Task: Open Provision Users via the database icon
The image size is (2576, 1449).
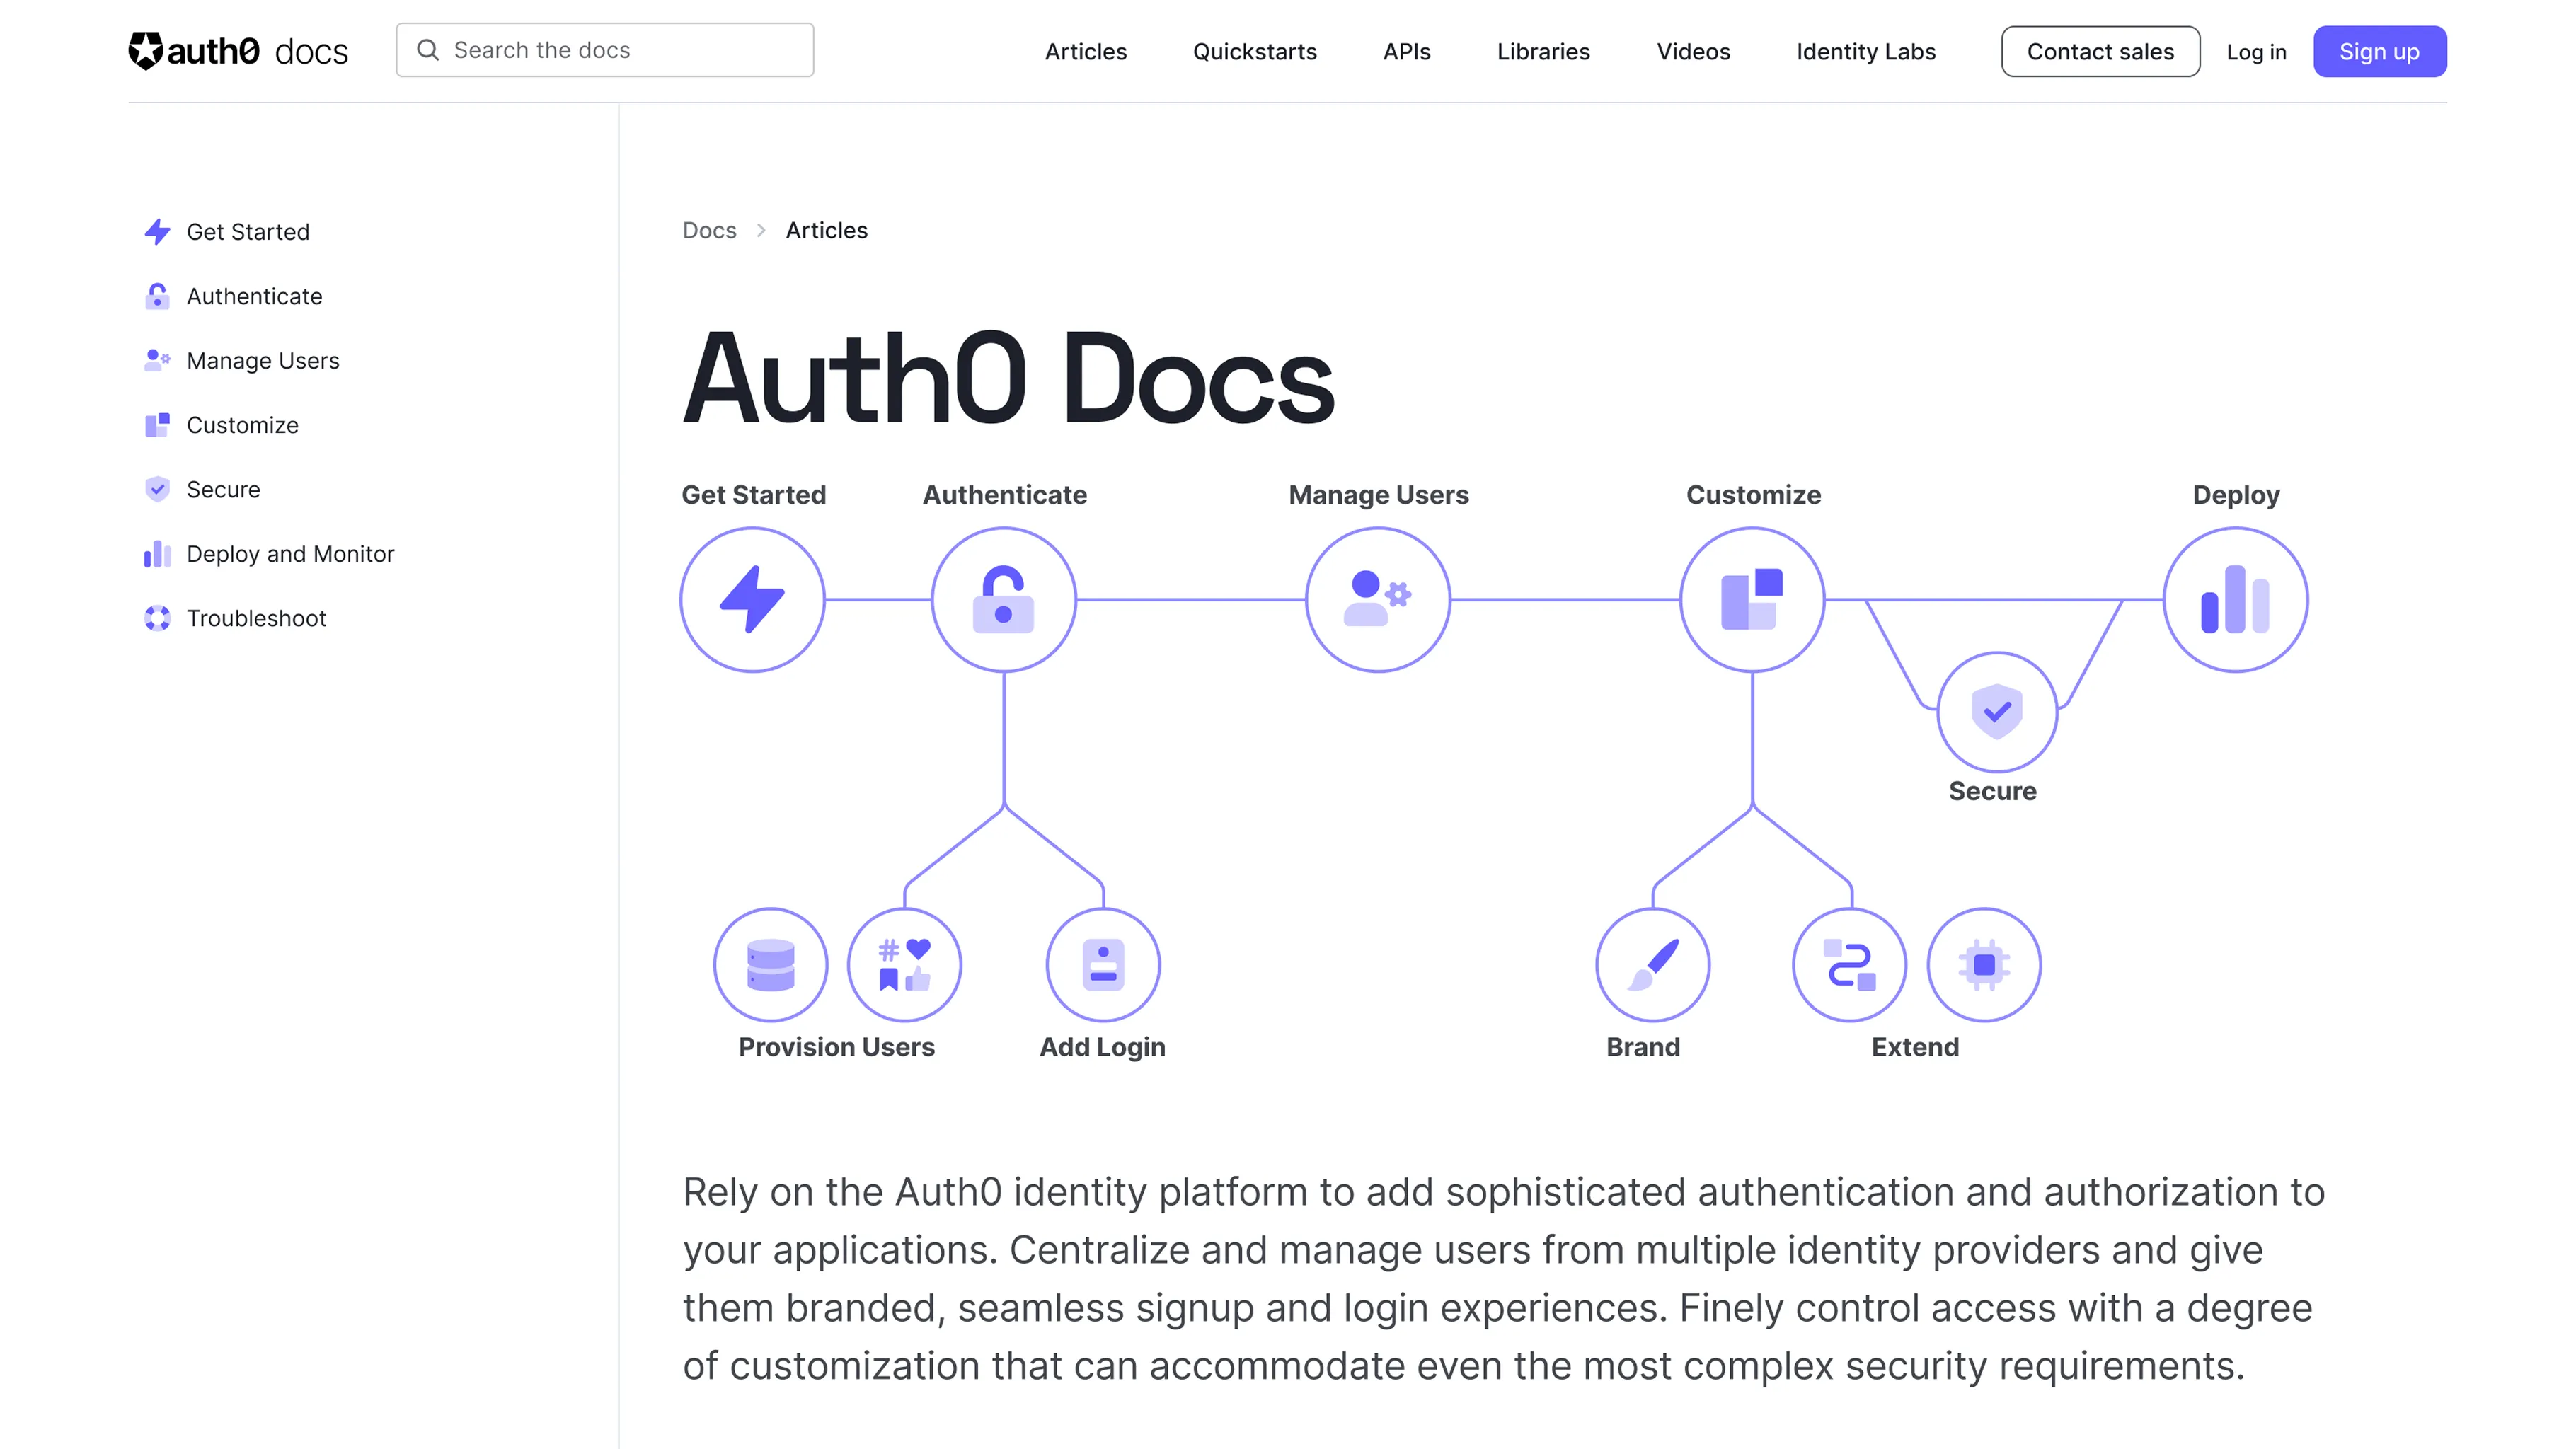Action: point(770,963)
